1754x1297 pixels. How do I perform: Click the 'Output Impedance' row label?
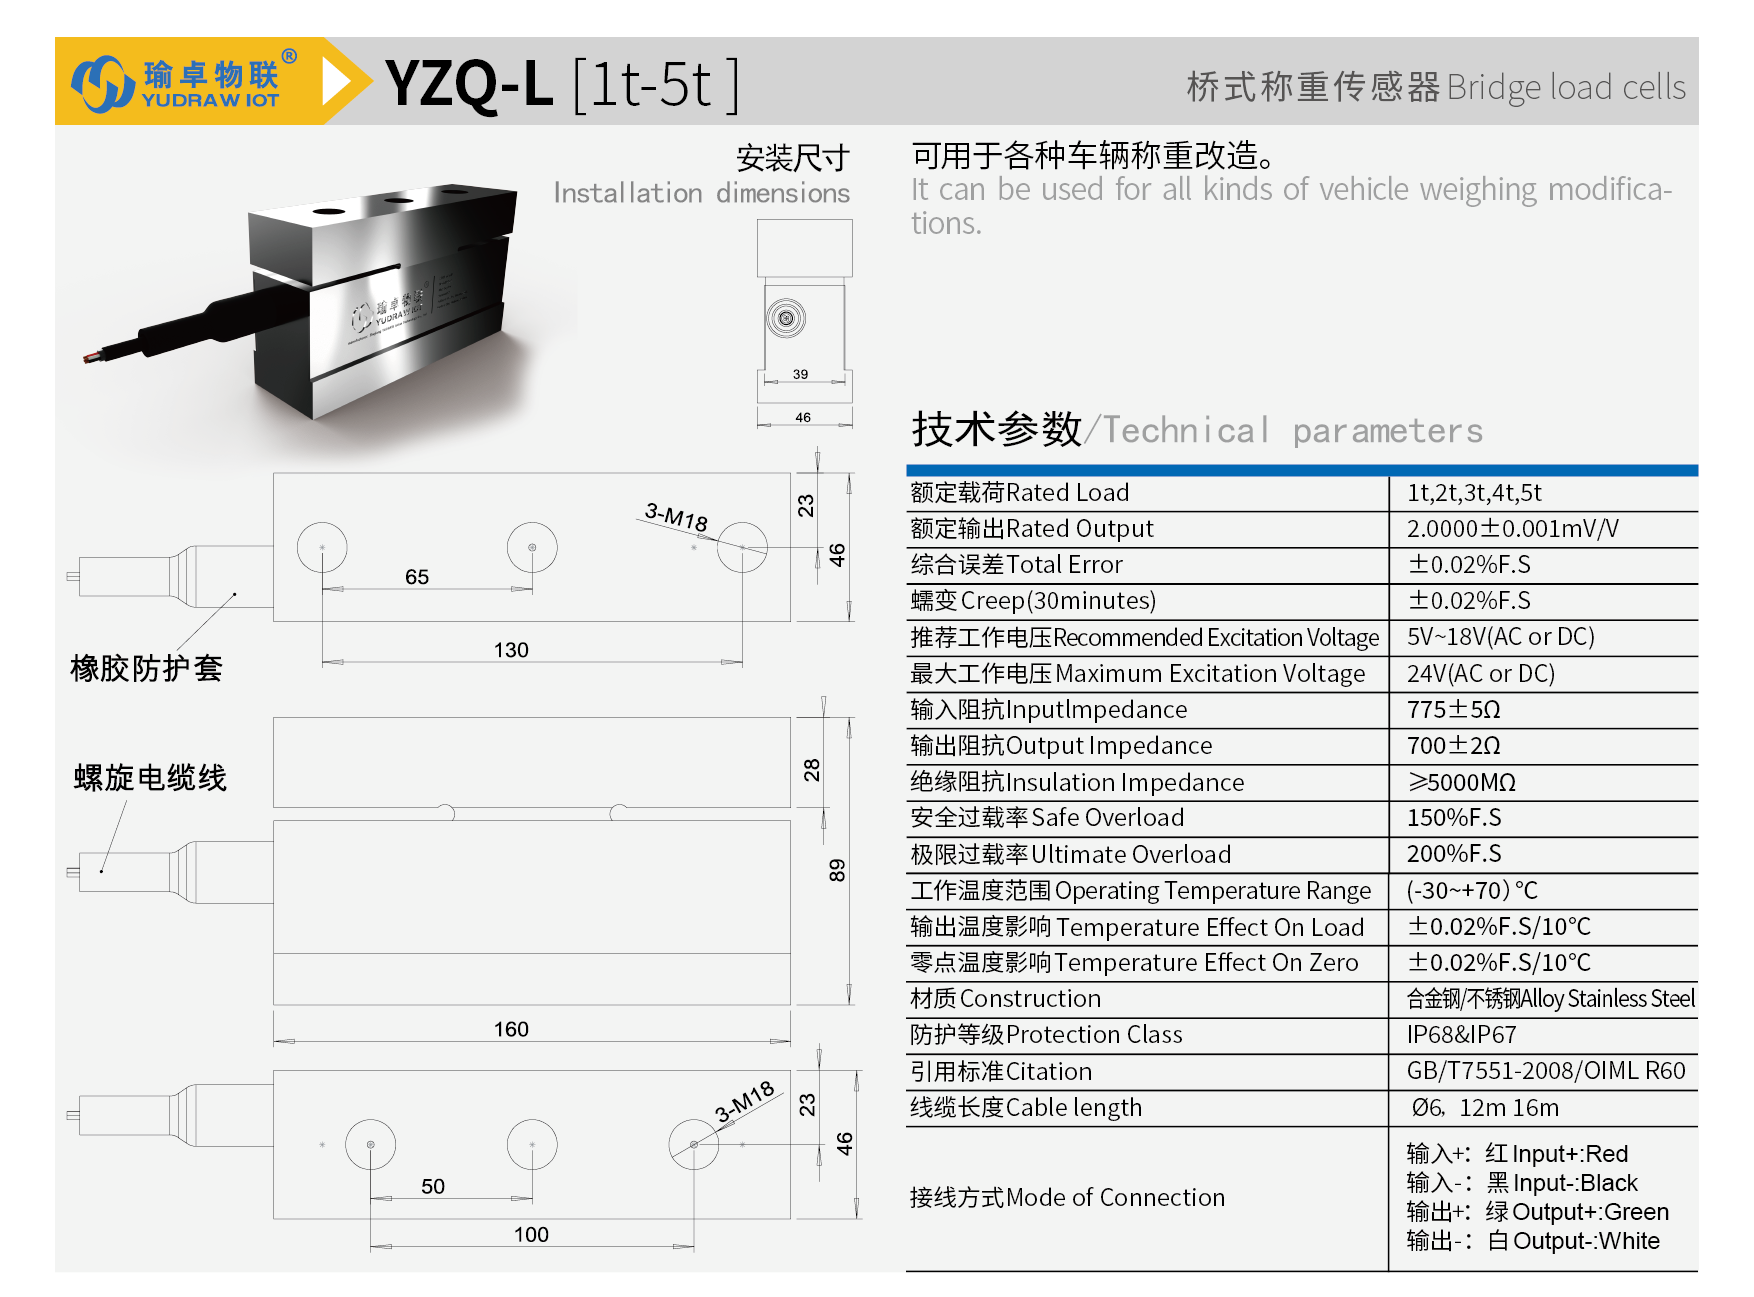1060,745
